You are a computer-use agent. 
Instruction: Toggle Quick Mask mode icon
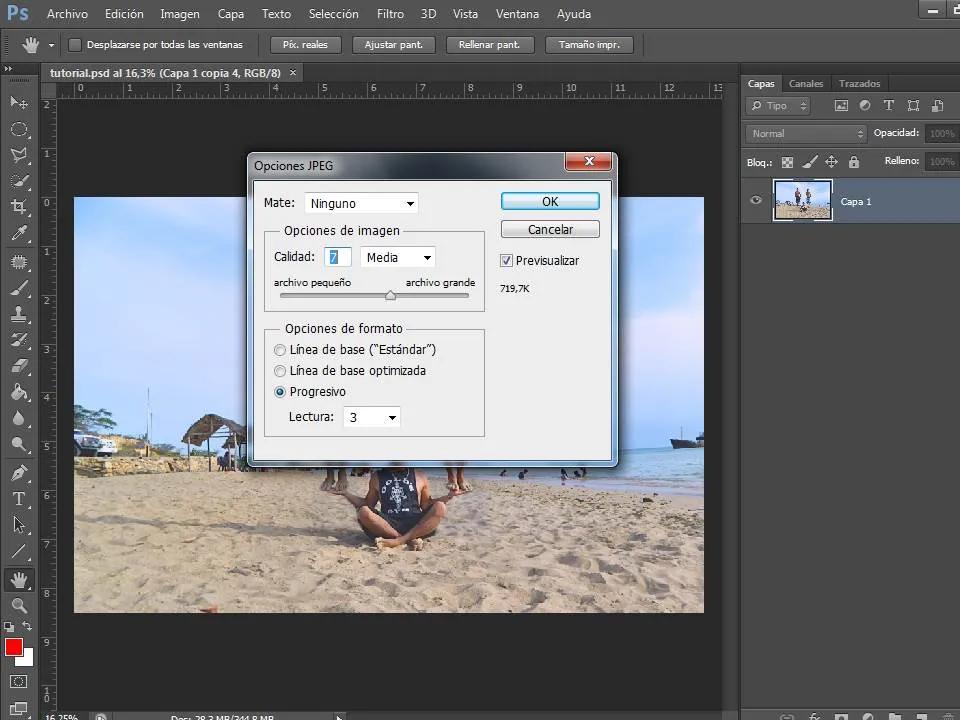click(18, 682)
